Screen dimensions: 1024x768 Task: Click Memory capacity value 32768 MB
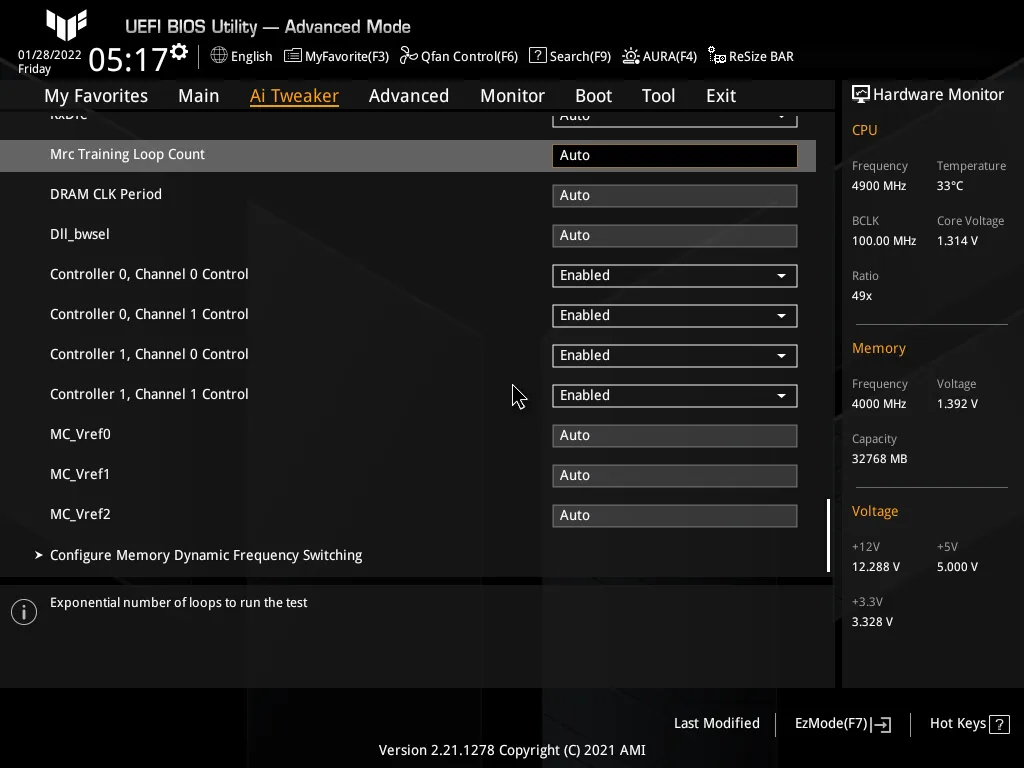click(880, 459)
